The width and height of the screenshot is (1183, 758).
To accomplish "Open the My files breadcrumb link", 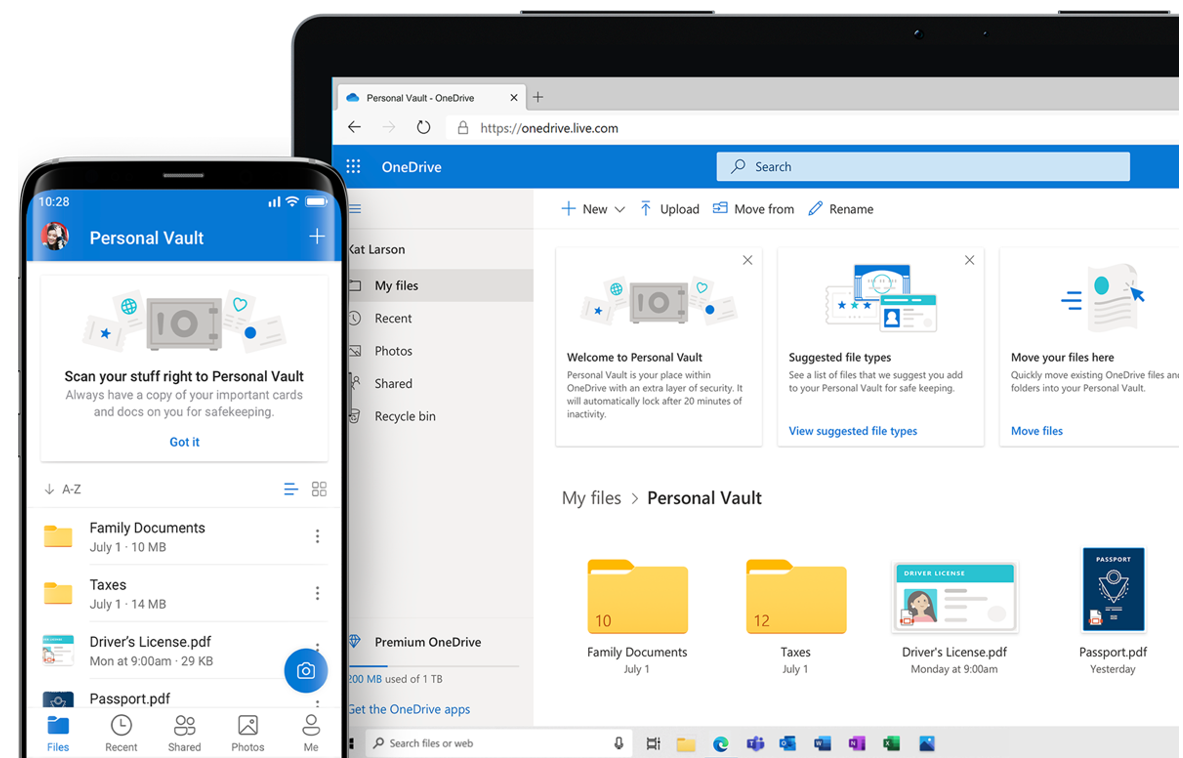I will [x=591, y=497].
